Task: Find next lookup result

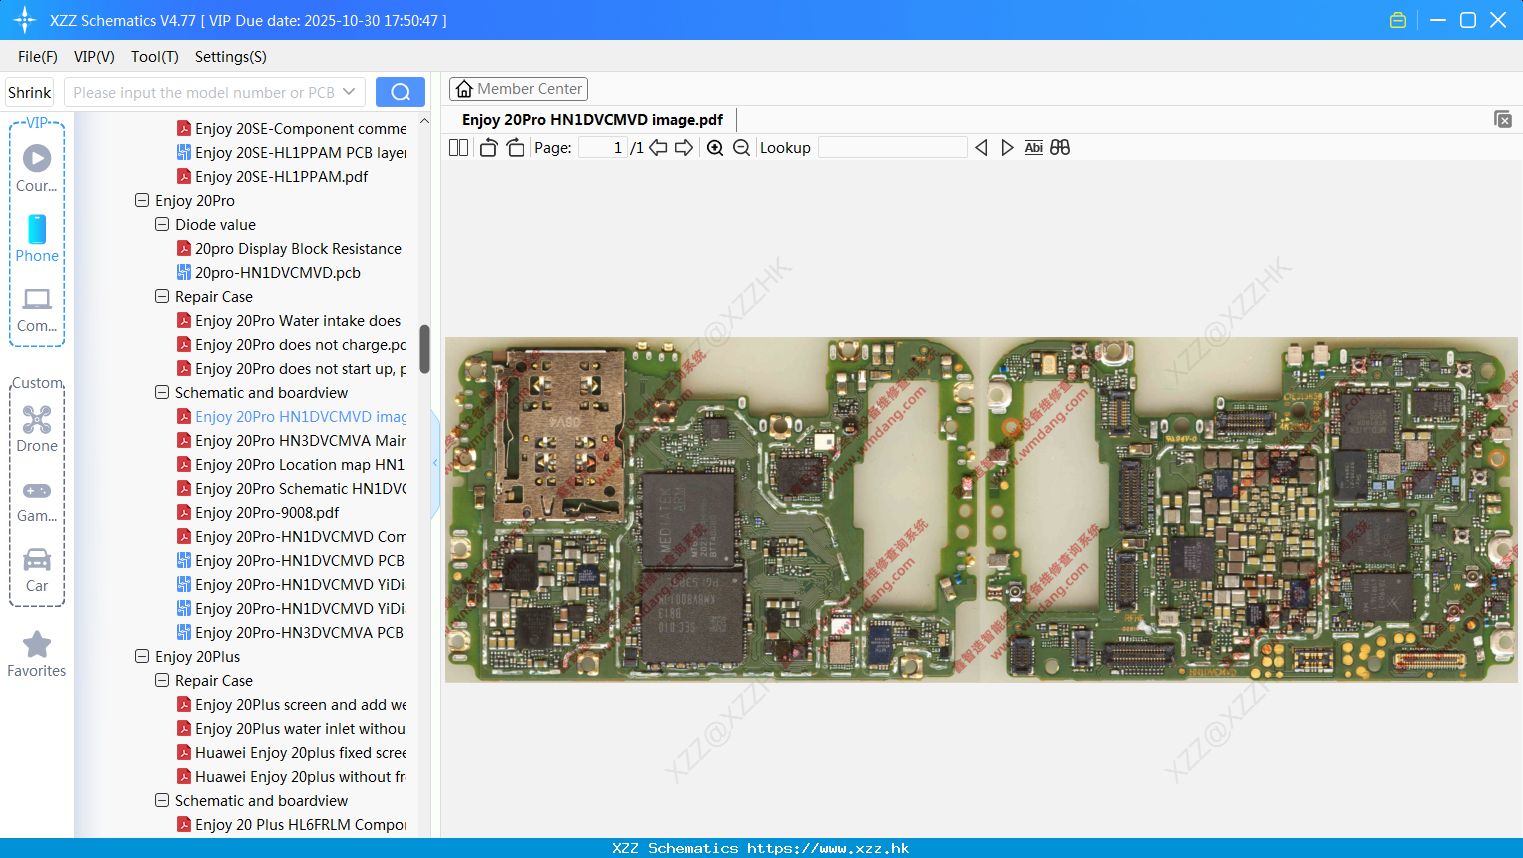Action: pos(1007,147)
